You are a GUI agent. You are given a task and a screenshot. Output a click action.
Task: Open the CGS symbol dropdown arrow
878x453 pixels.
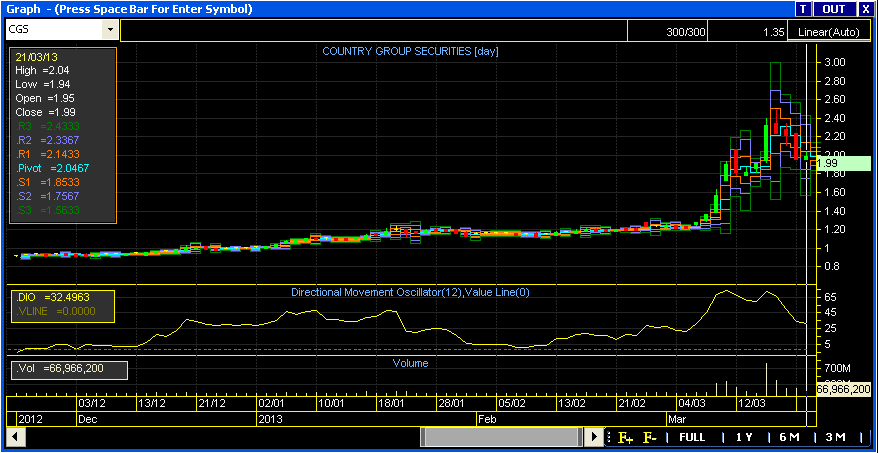click(110, 30)
